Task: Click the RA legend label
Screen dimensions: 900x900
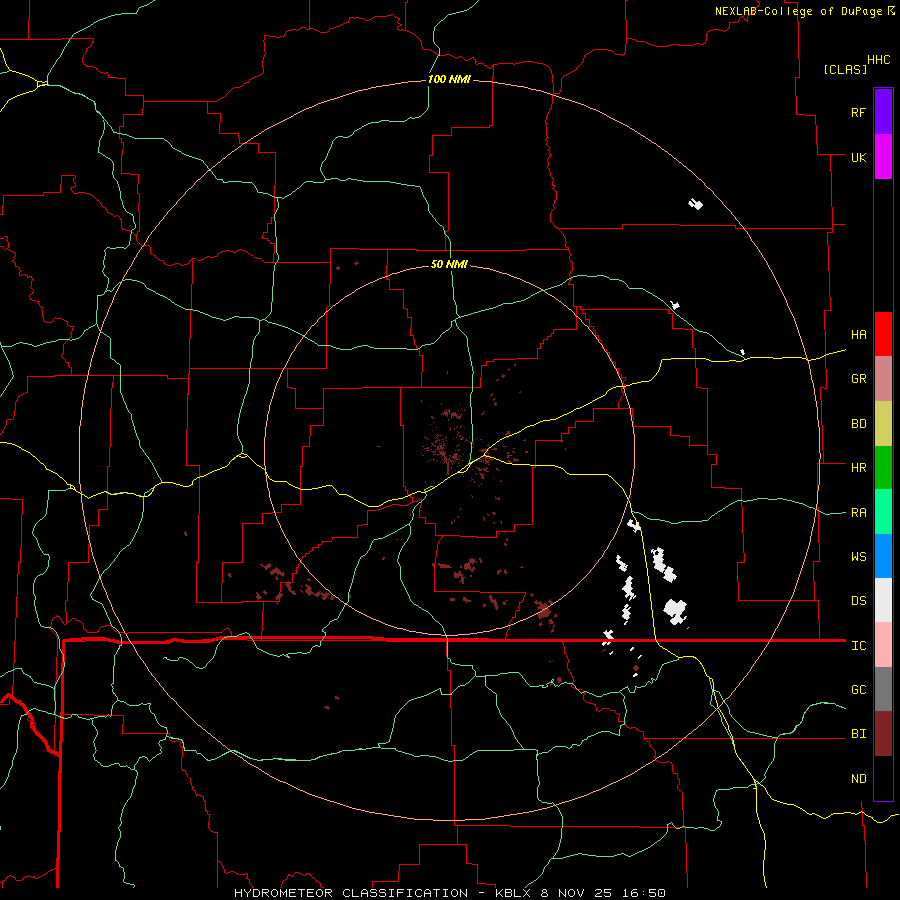Action: coord(858,513)
